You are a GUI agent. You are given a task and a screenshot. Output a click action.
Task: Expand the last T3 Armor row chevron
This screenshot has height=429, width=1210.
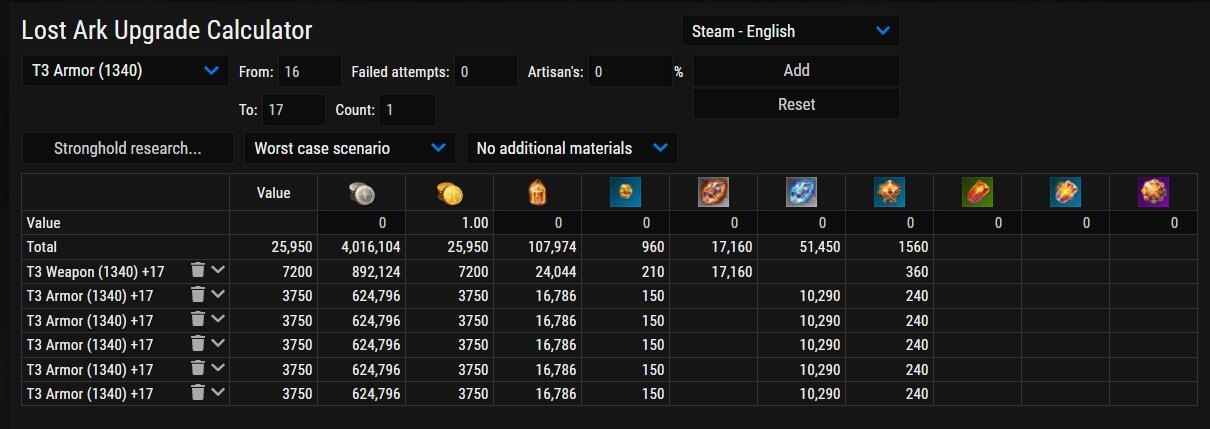point(218,392)
